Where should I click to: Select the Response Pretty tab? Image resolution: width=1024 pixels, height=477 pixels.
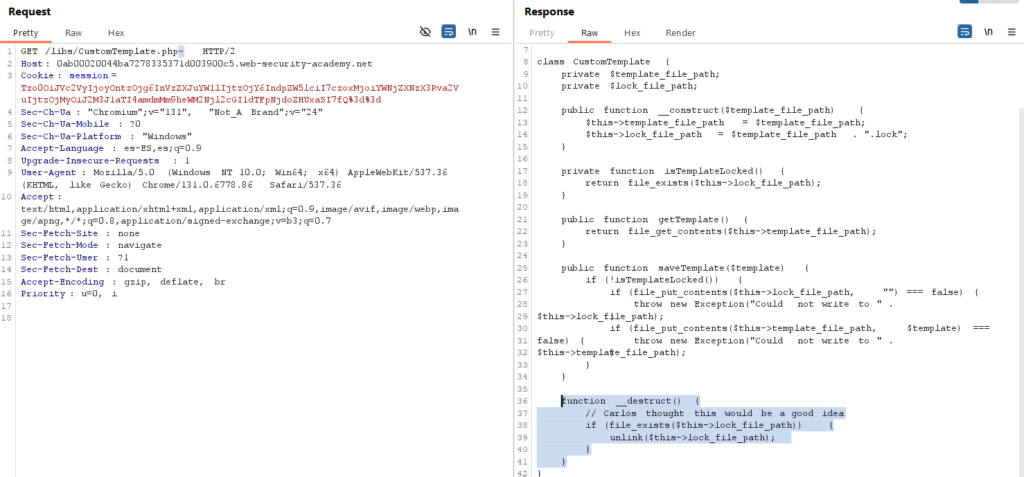[x=541, y=33]
